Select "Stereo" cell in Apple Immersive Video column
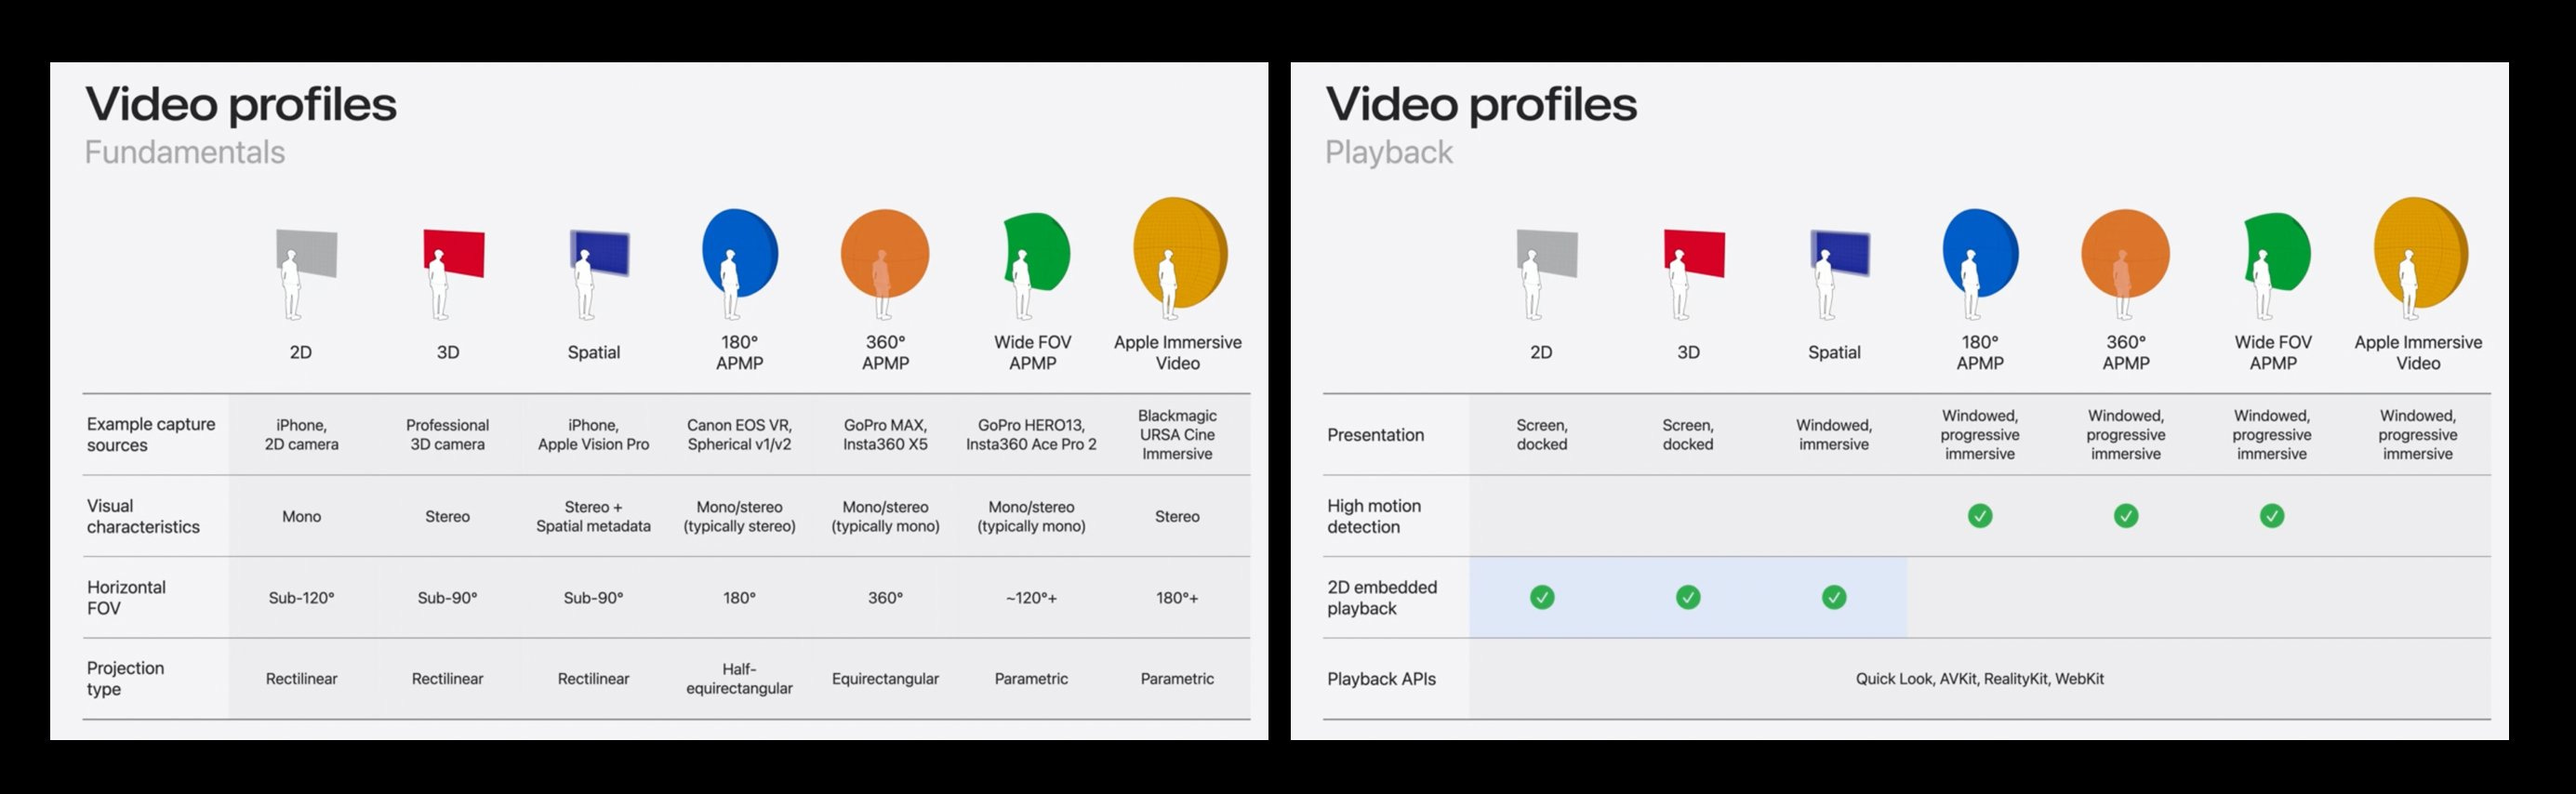 click(x=1177, y=516)
